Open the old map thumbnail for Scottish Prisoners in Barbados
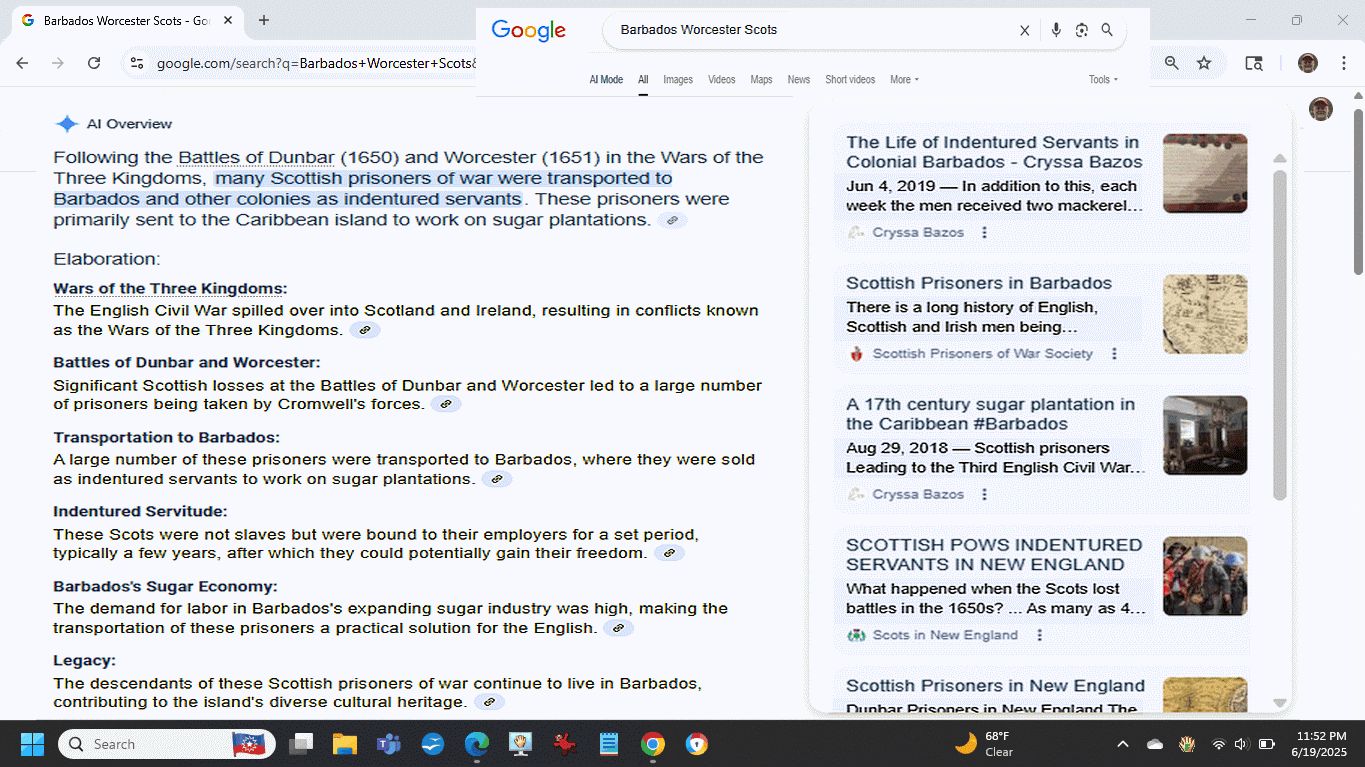1365x767 pixels. pyautogui.click(x=1205, y=314)
